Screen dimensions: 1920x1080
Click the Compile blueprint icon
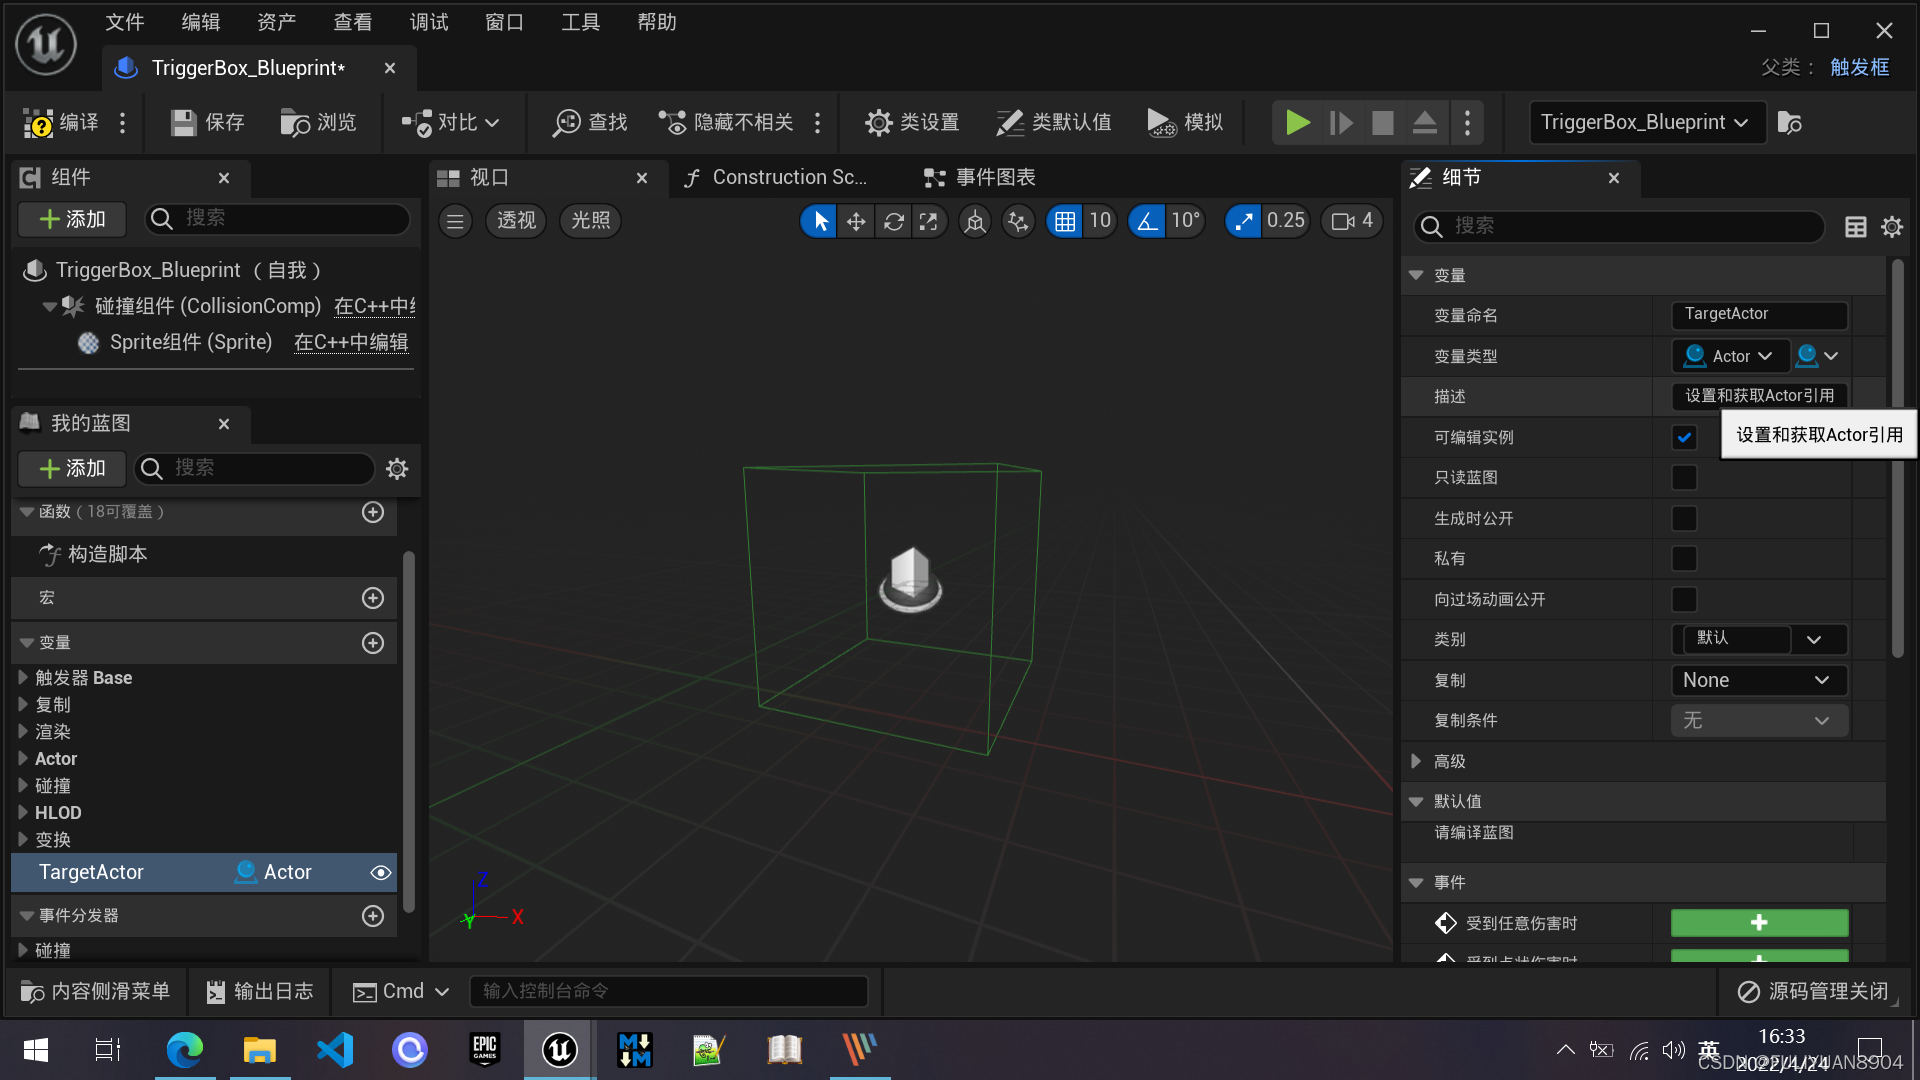pyautogui.click(x=40, y=123)
